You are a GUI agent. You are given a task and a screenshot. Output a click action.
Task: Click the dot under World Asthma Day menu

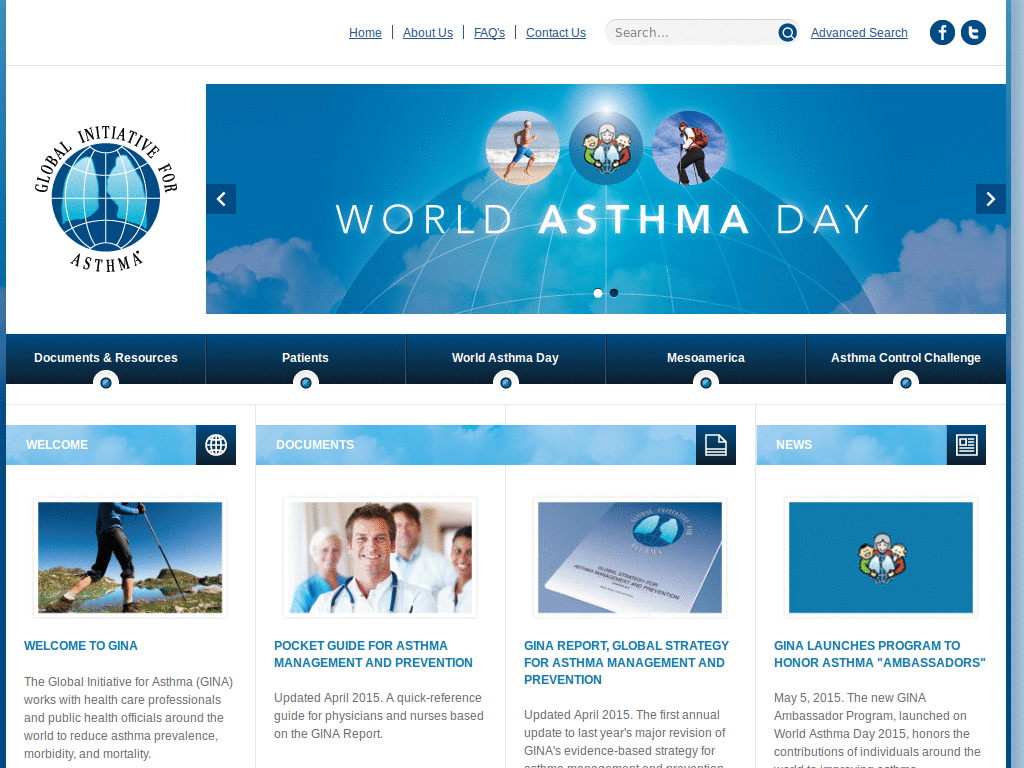pyautogui.click(x=505, y=383)
